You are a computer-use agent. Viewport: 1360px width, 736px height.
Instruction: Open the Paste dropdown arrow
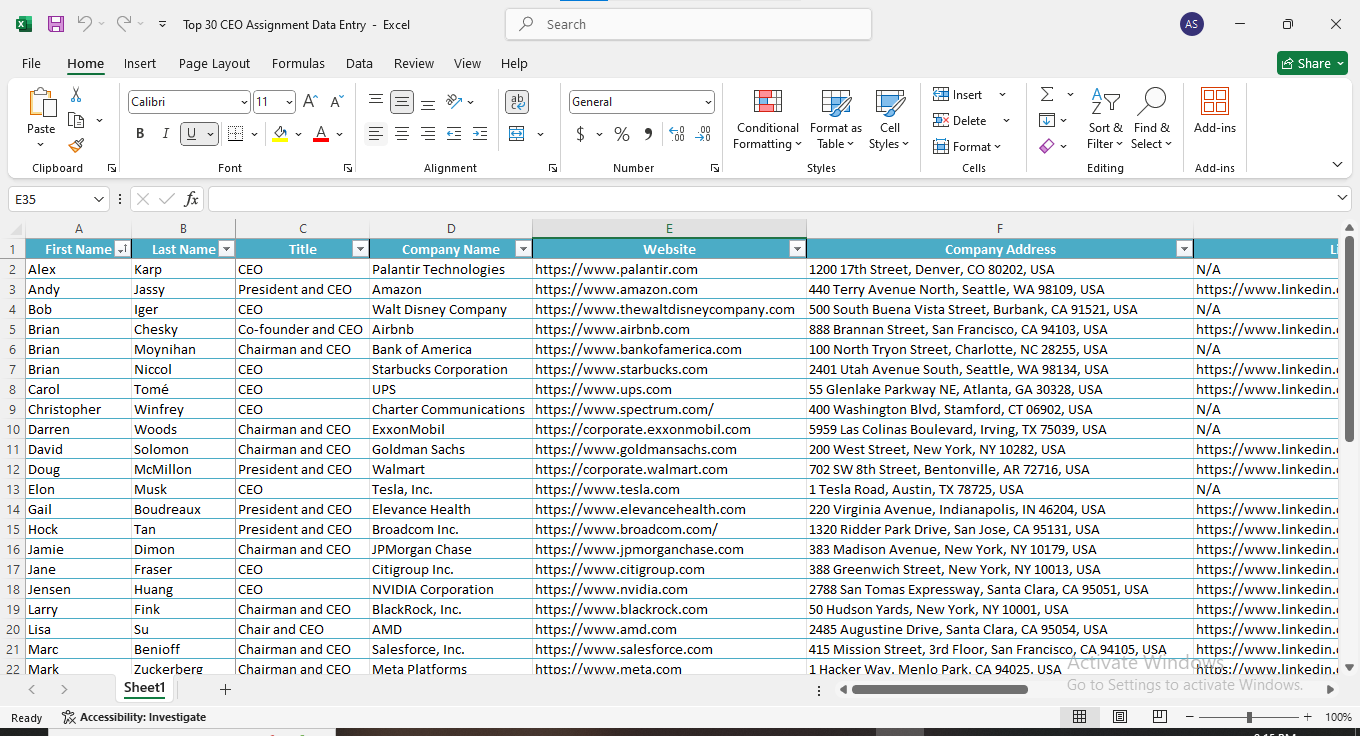coord(41,144)
